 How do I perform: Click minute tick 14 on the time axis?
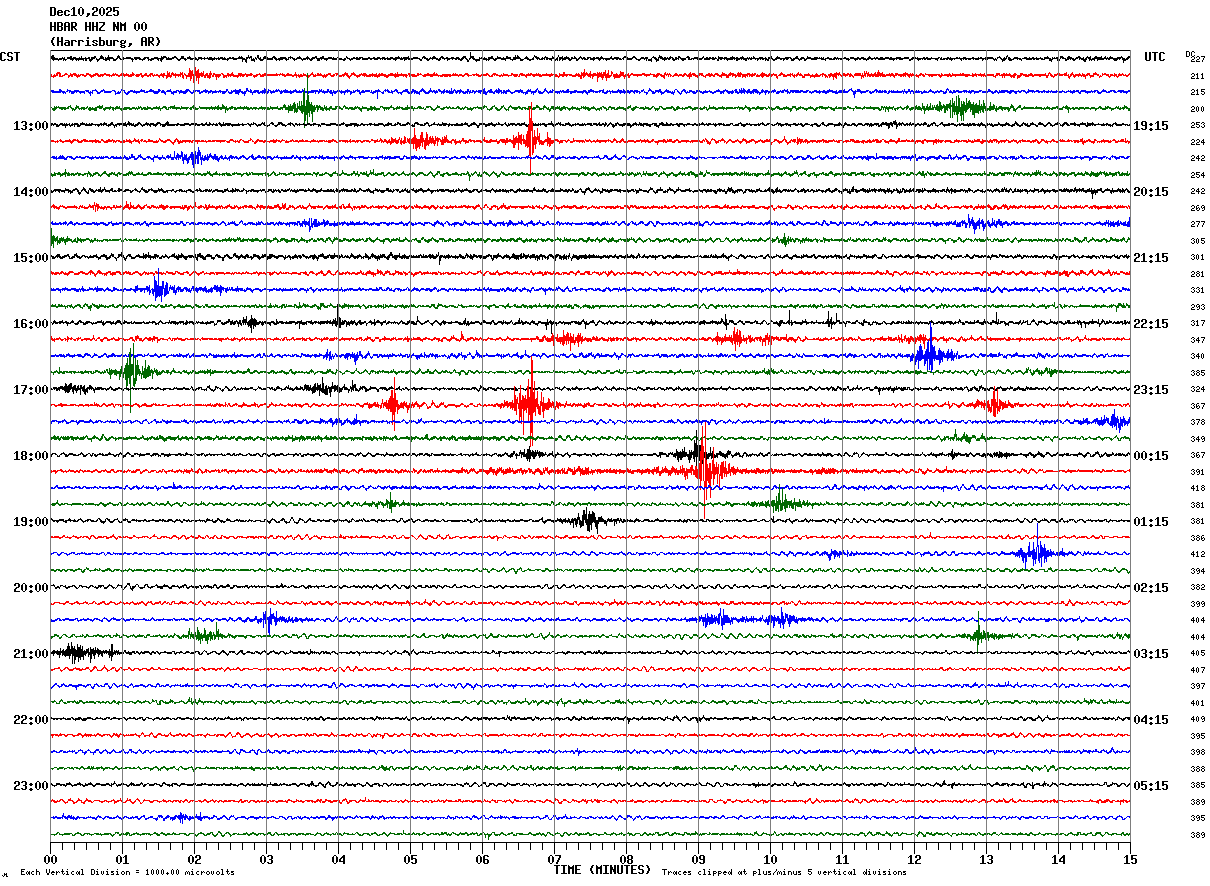point(1058,859)
